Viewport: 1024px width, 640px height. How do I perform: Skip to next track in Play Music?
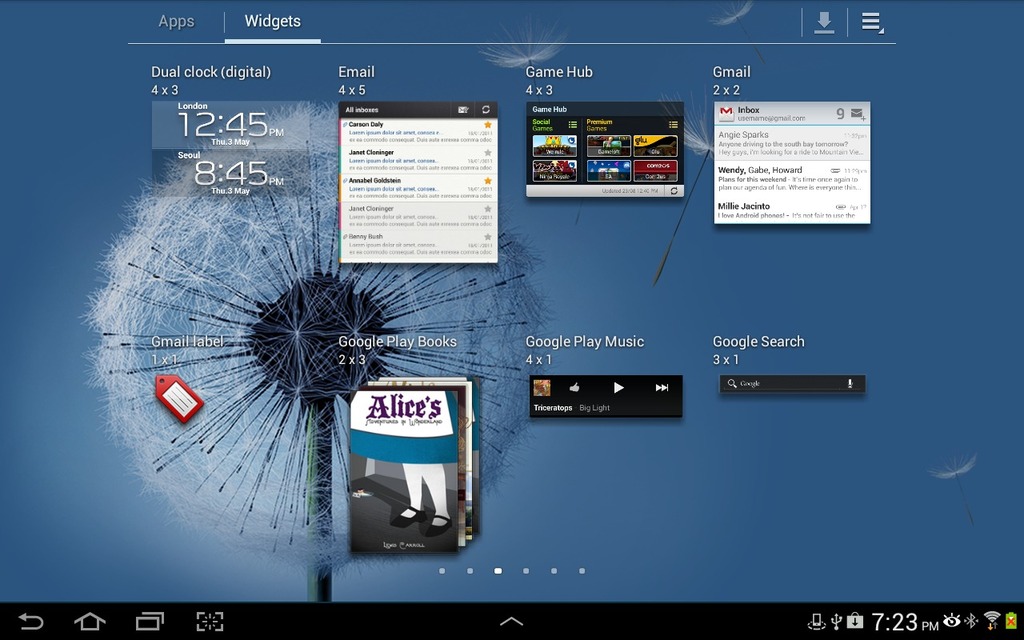pyautogui.click(x=662, y=388)
